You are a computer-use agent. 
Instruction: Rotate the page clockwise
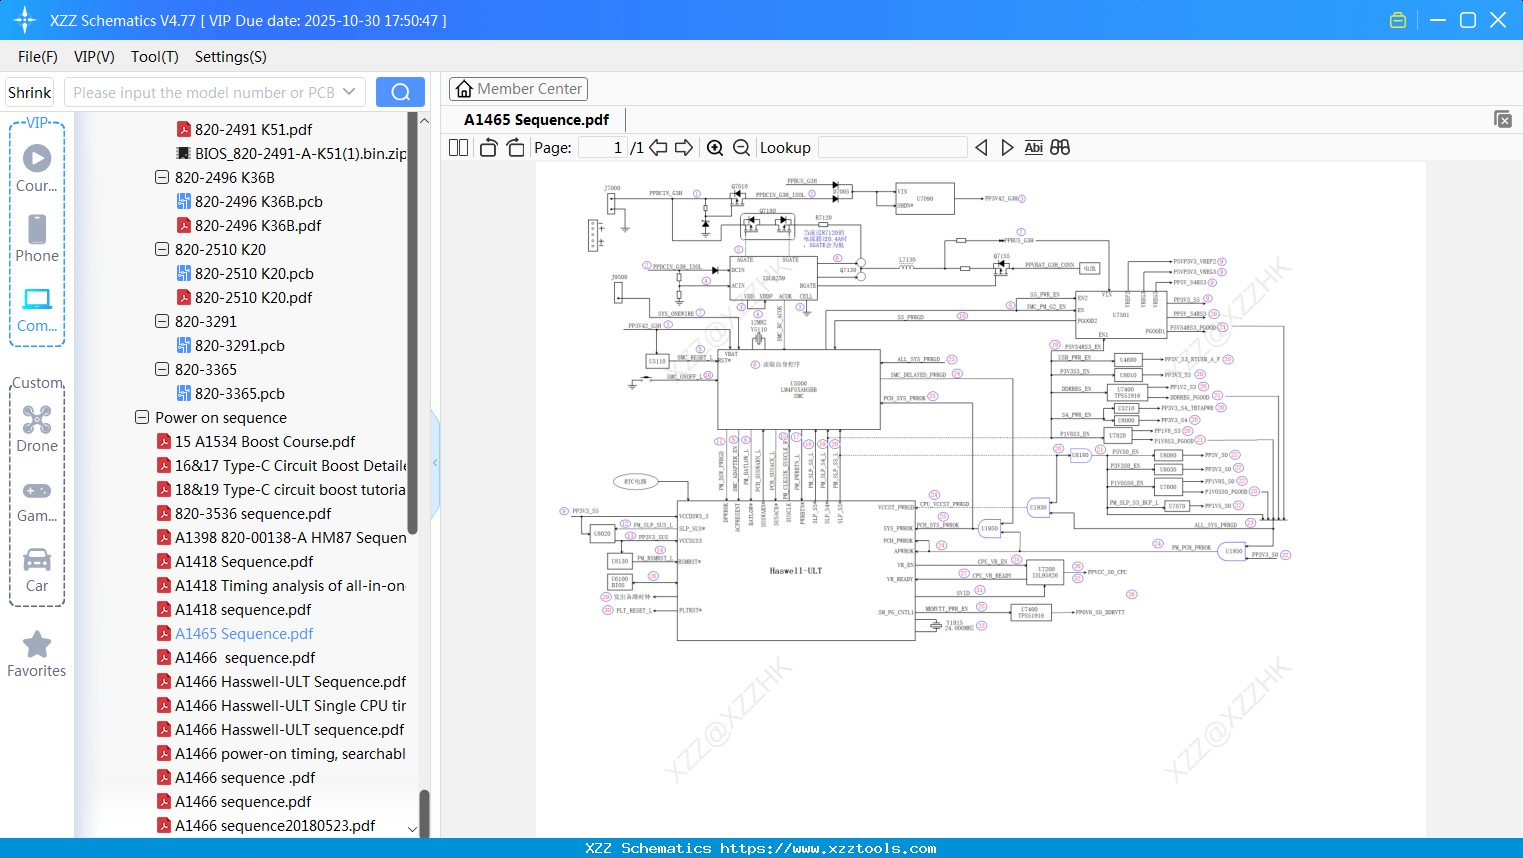point(516,147)
